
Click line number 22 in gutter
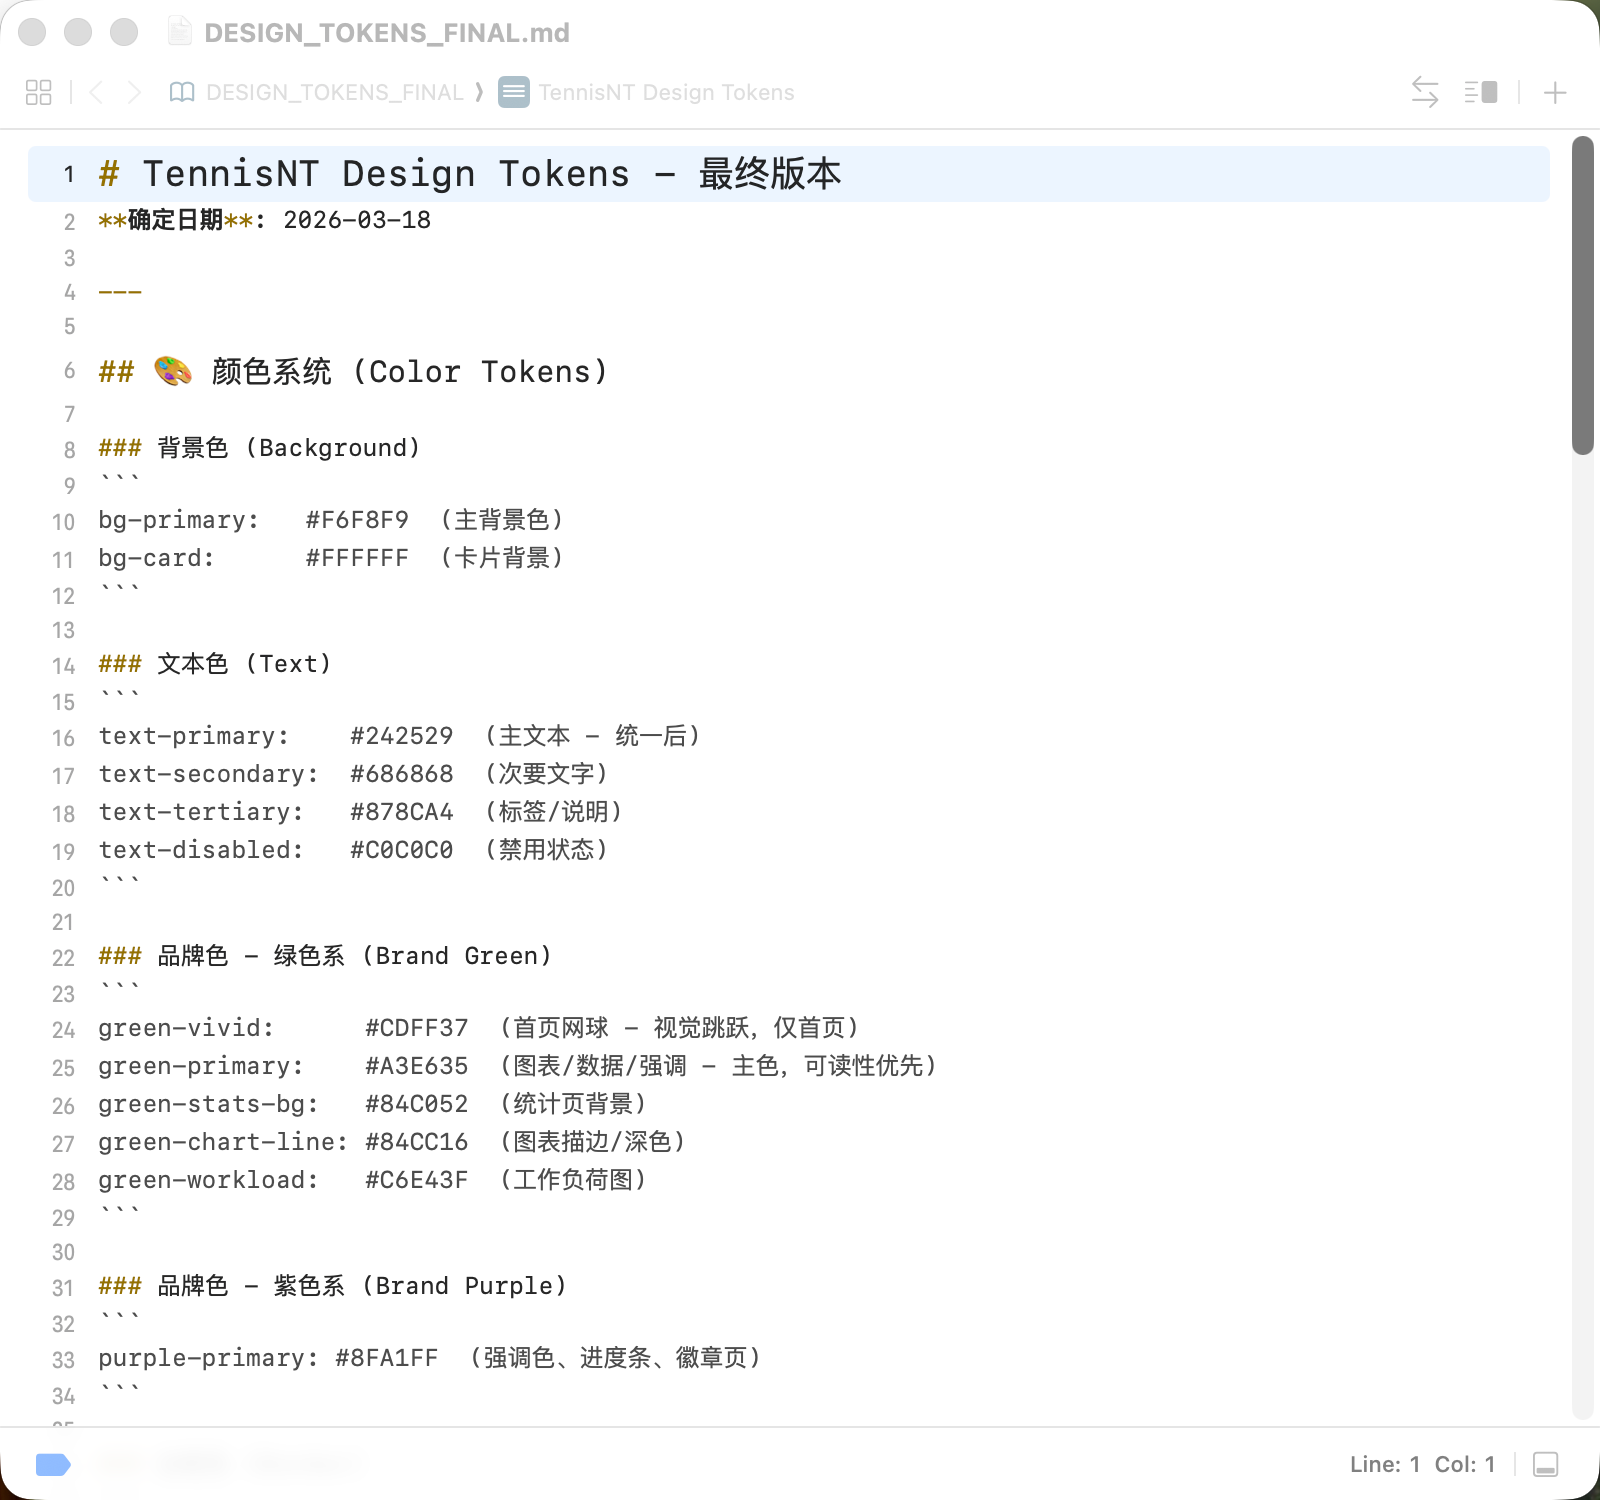pyautogui.click(x=63, y=958)
